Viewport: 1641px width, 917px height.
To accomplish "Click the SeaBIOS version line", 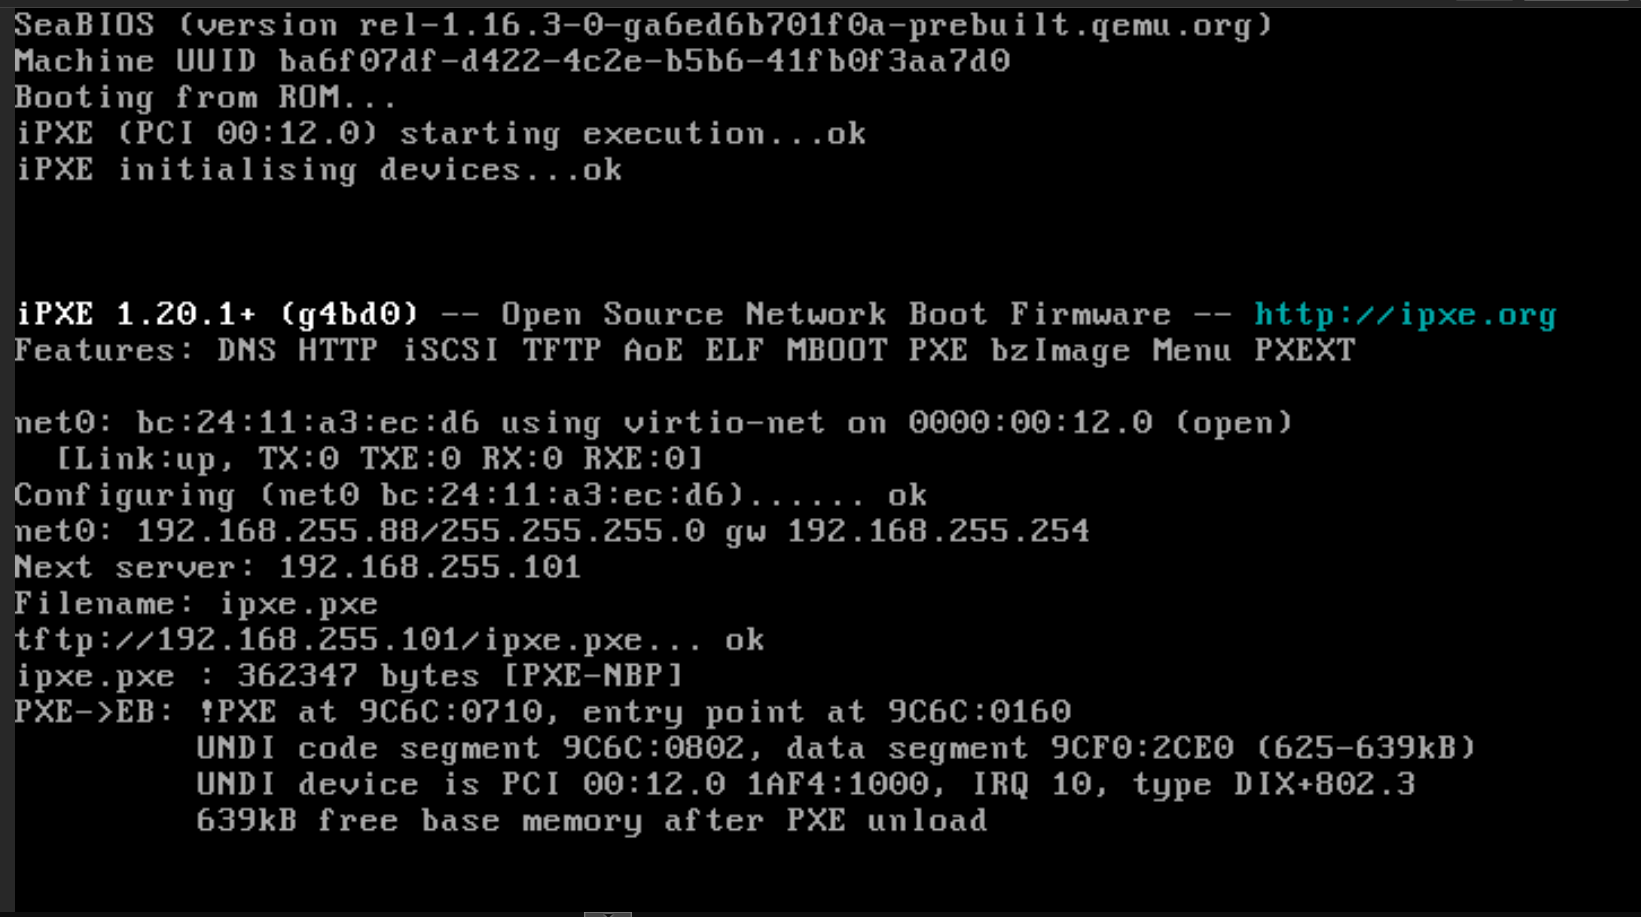I will (643, 25).
